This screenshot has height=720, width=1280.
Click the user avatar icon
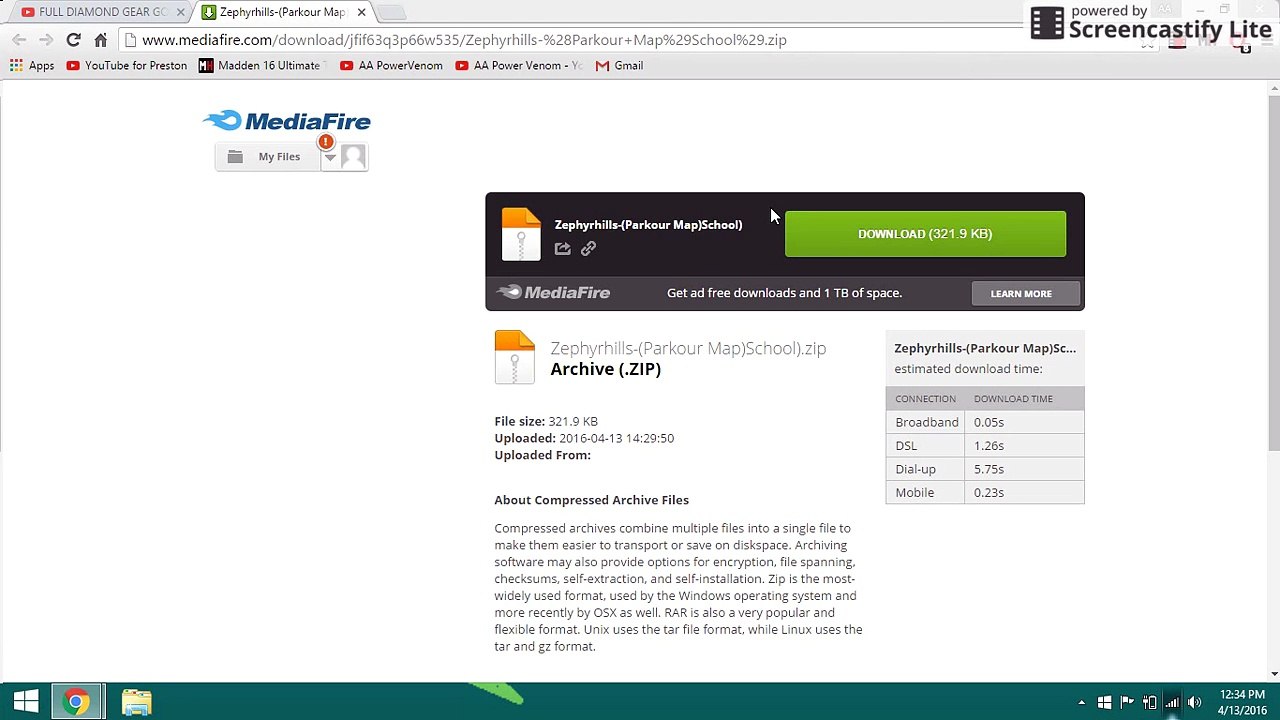tap(353, 157)
